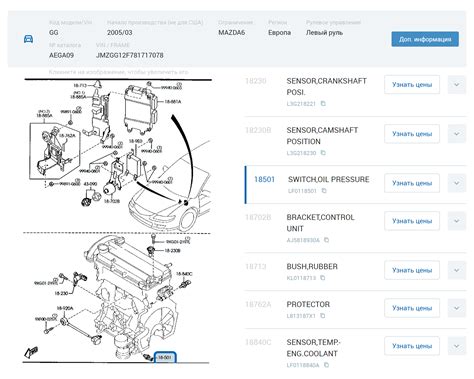Click Узнать цены for PROTECTOR
This screenshot has height=379, width=474.
point(412,308)
